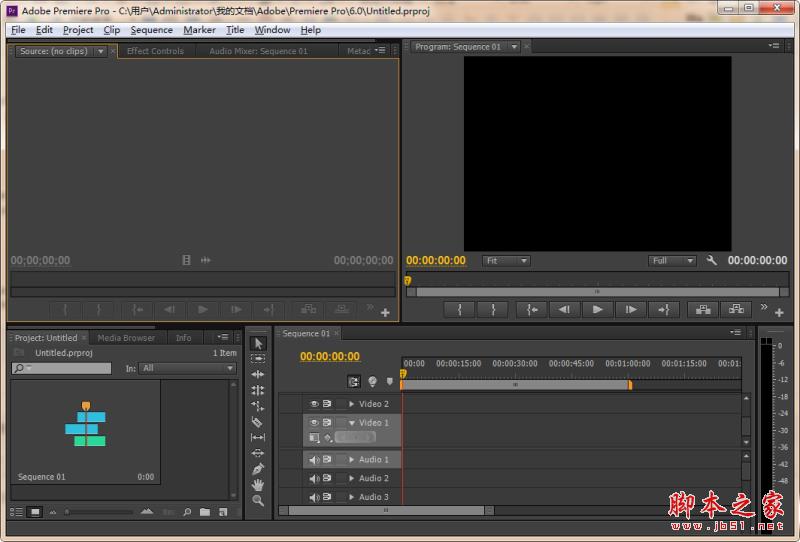The width and height of the screenshot is (800, 542).
Task: Step forward one frame in Program monitor
Action: point(631,309)
